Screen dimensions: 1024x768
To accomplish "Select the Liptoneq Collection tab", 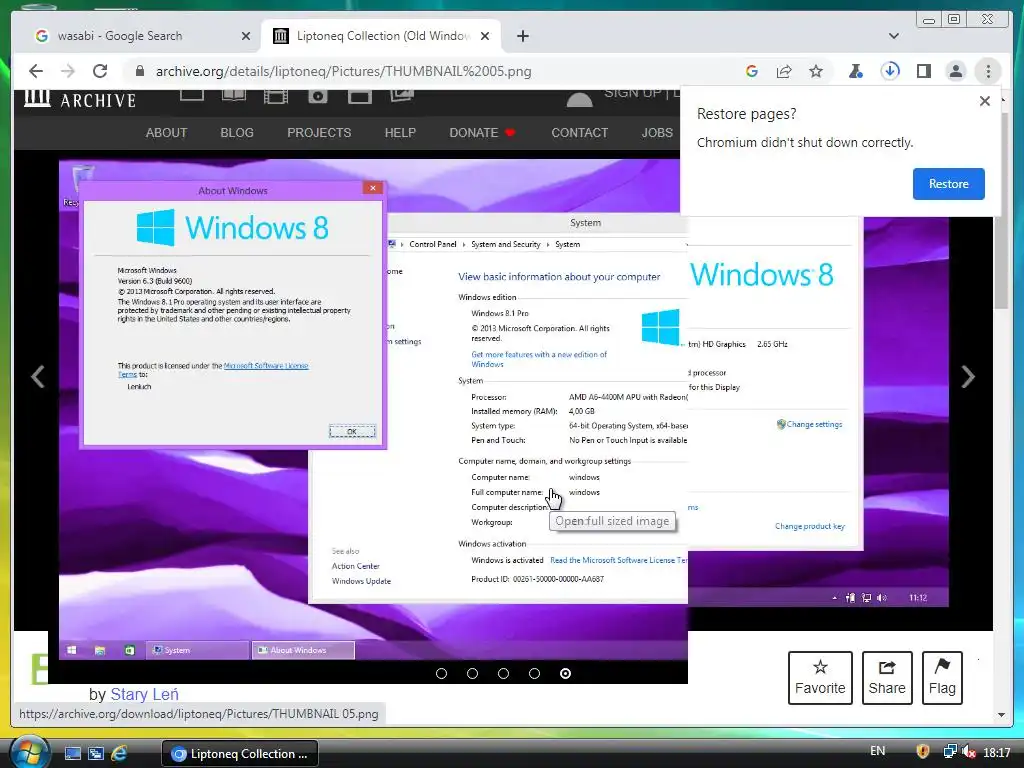I will click(x=381, y=36).
